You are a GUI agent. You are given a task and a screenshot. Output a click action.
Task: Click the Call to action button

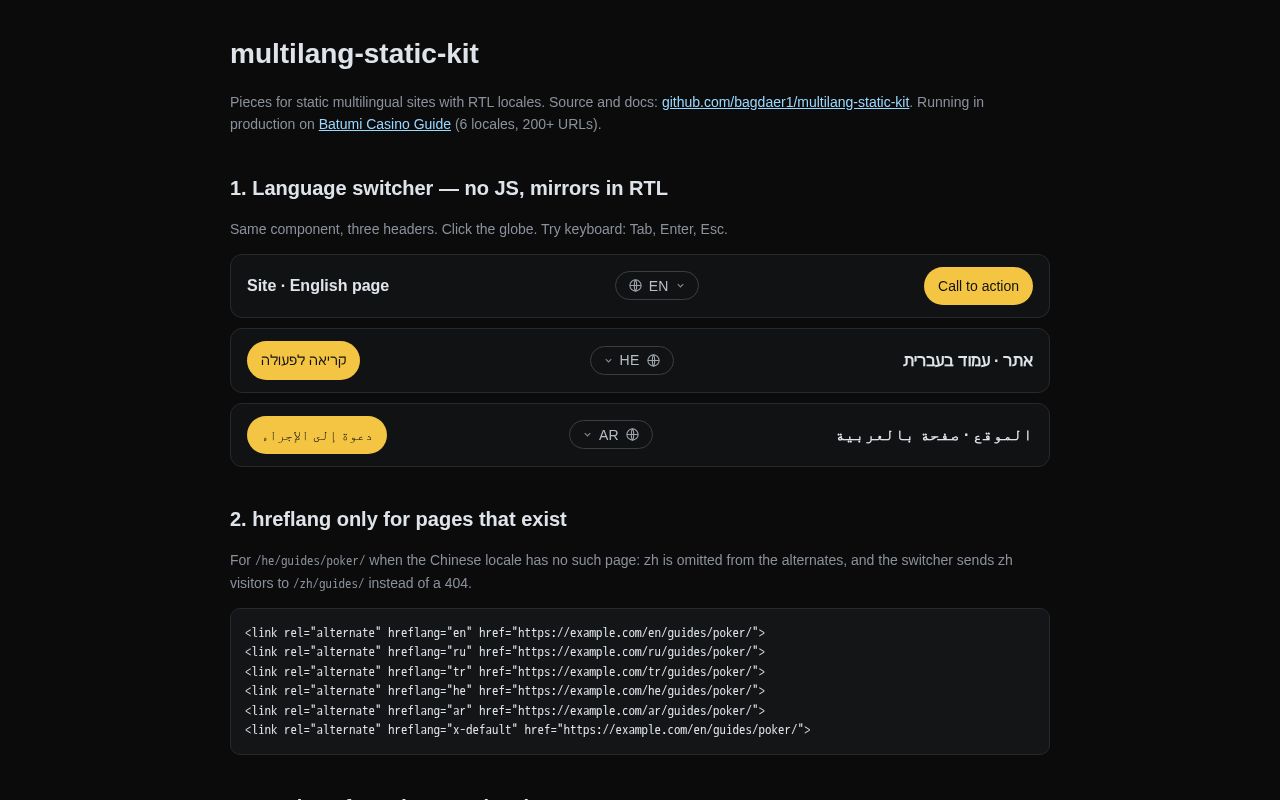click(978, 286)
